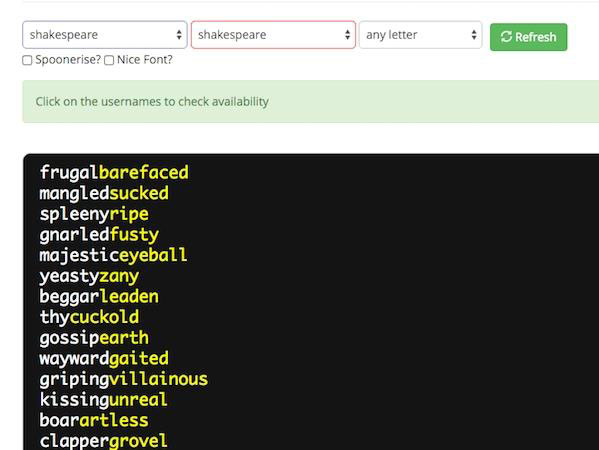The height and width of the screenshot is (450, 599).
Task: Toggle the Nice Font checkbox
Action: point(109,60)
